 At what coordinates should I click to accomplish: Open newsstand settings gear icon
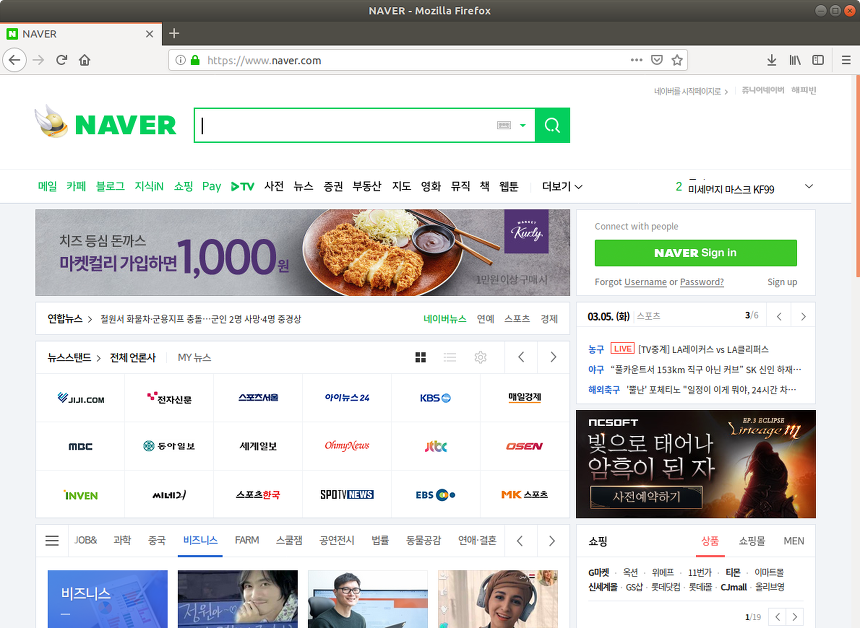point(480,358)
